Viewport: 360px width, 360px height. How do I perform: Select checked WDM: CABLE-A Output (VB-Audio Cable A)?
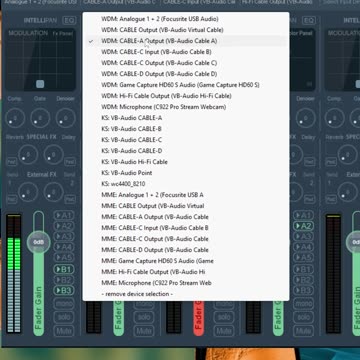point(186,41)
